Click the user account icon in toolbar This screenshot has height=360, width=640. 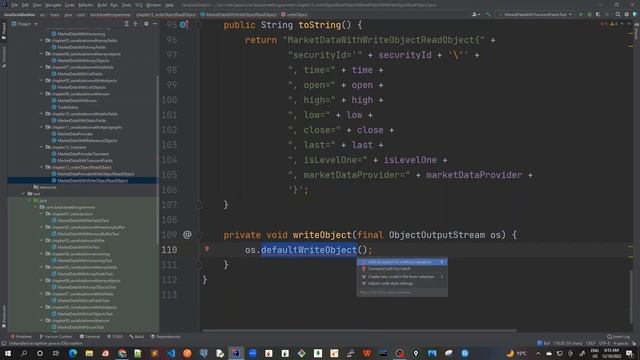pos(475,14)
